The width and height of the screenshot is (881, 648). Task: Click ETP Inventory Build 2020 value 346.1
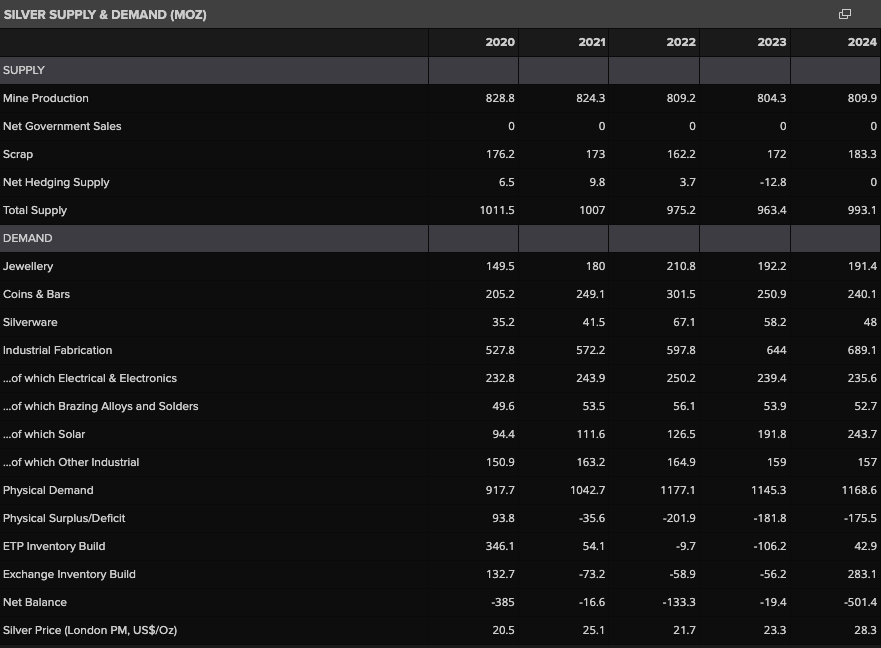[x=500, y=546]
